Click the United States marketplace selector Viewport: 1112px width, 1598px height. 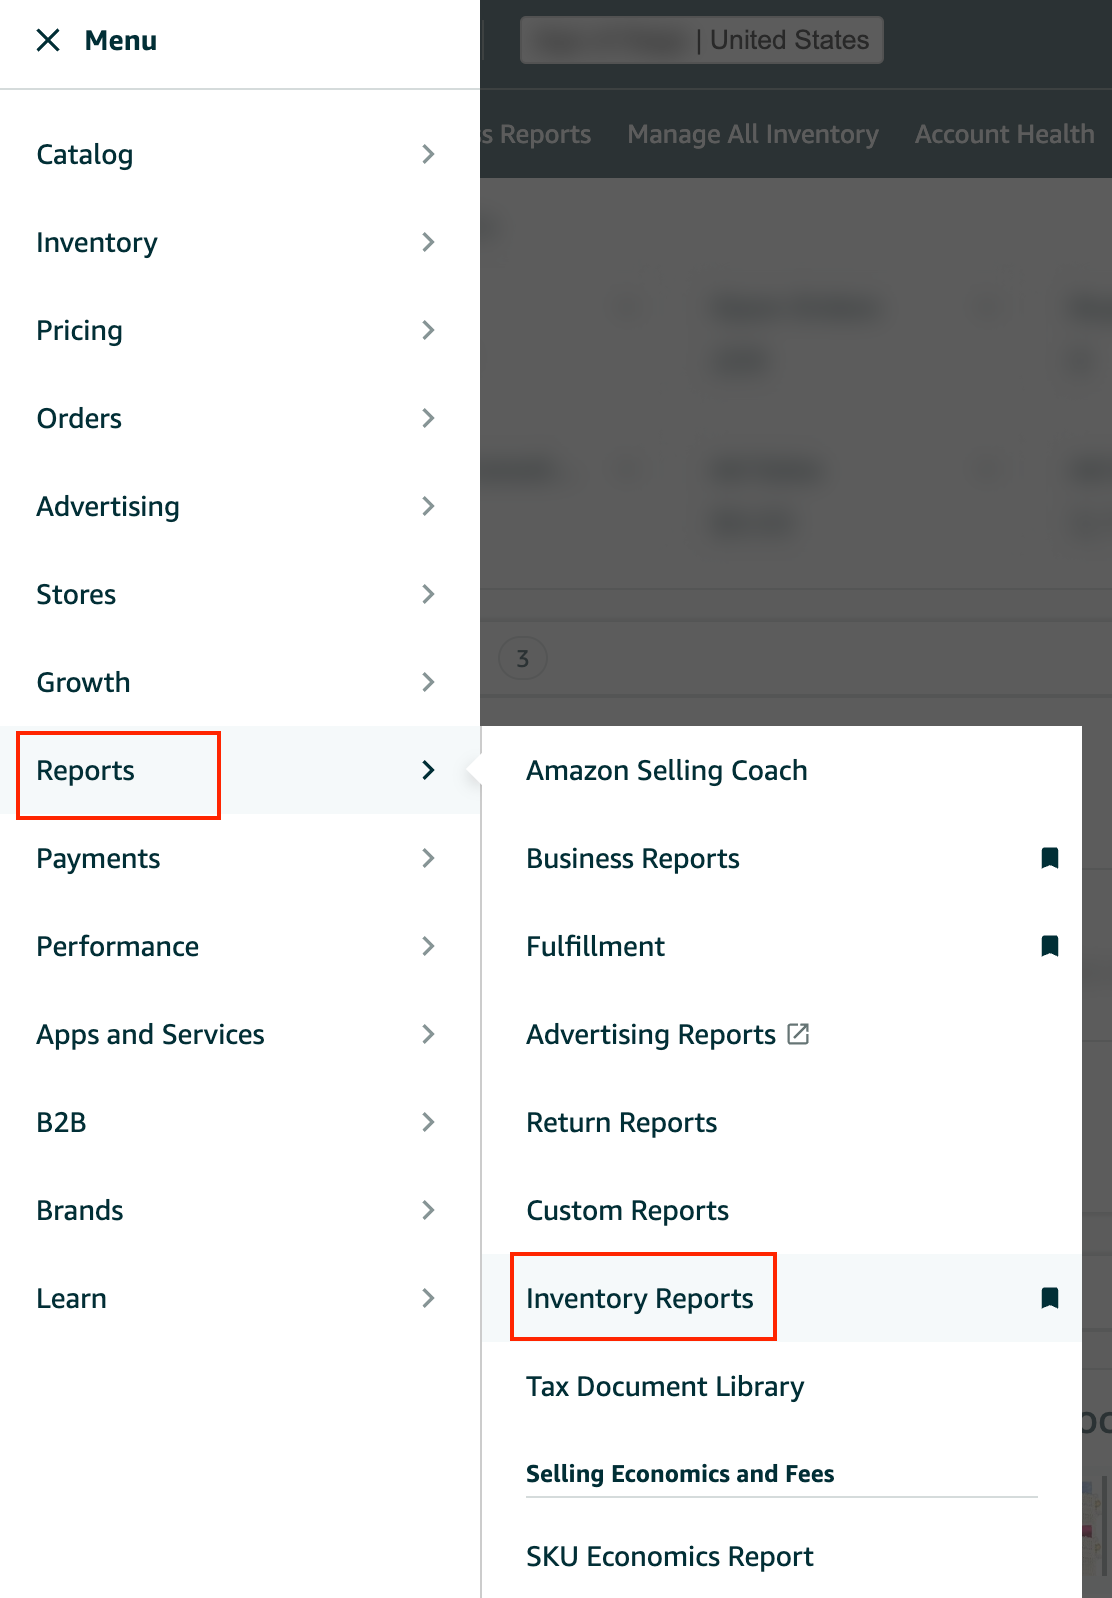[x=702, y=40]
